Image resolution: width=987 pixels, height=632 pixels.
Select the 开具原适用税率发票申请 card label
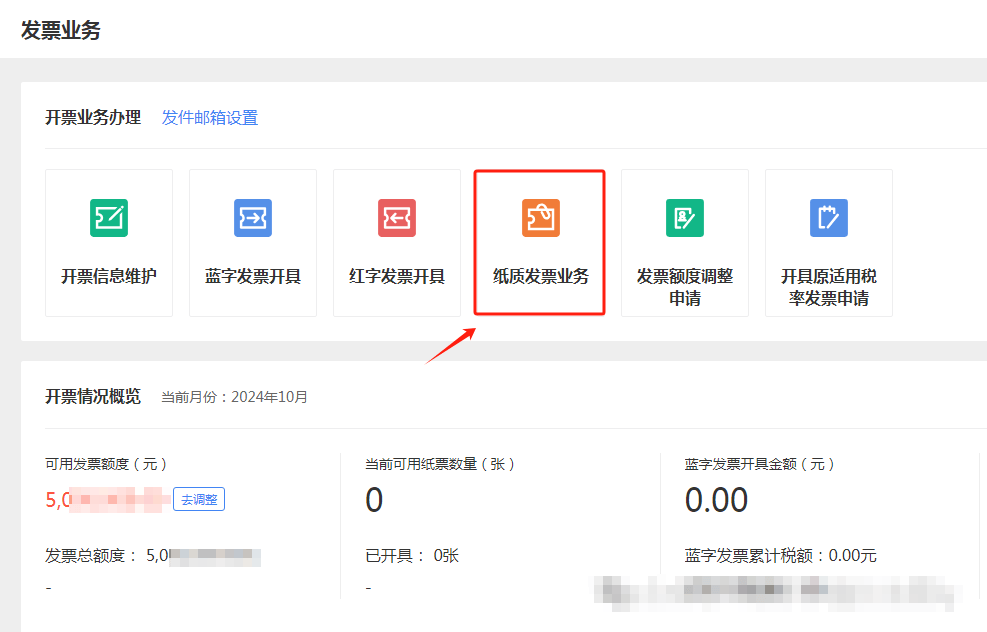click(x=829, y=287)
